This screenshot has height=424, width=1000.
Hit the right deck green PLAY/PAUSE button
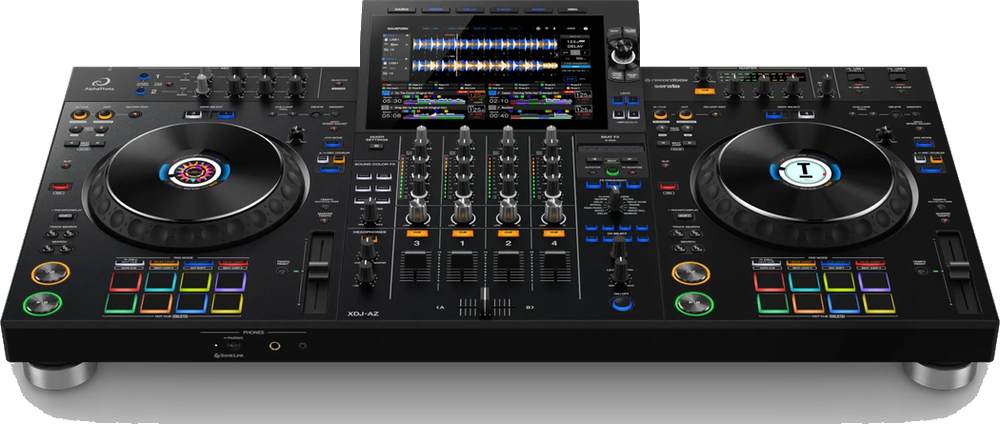tap(695, 303)
